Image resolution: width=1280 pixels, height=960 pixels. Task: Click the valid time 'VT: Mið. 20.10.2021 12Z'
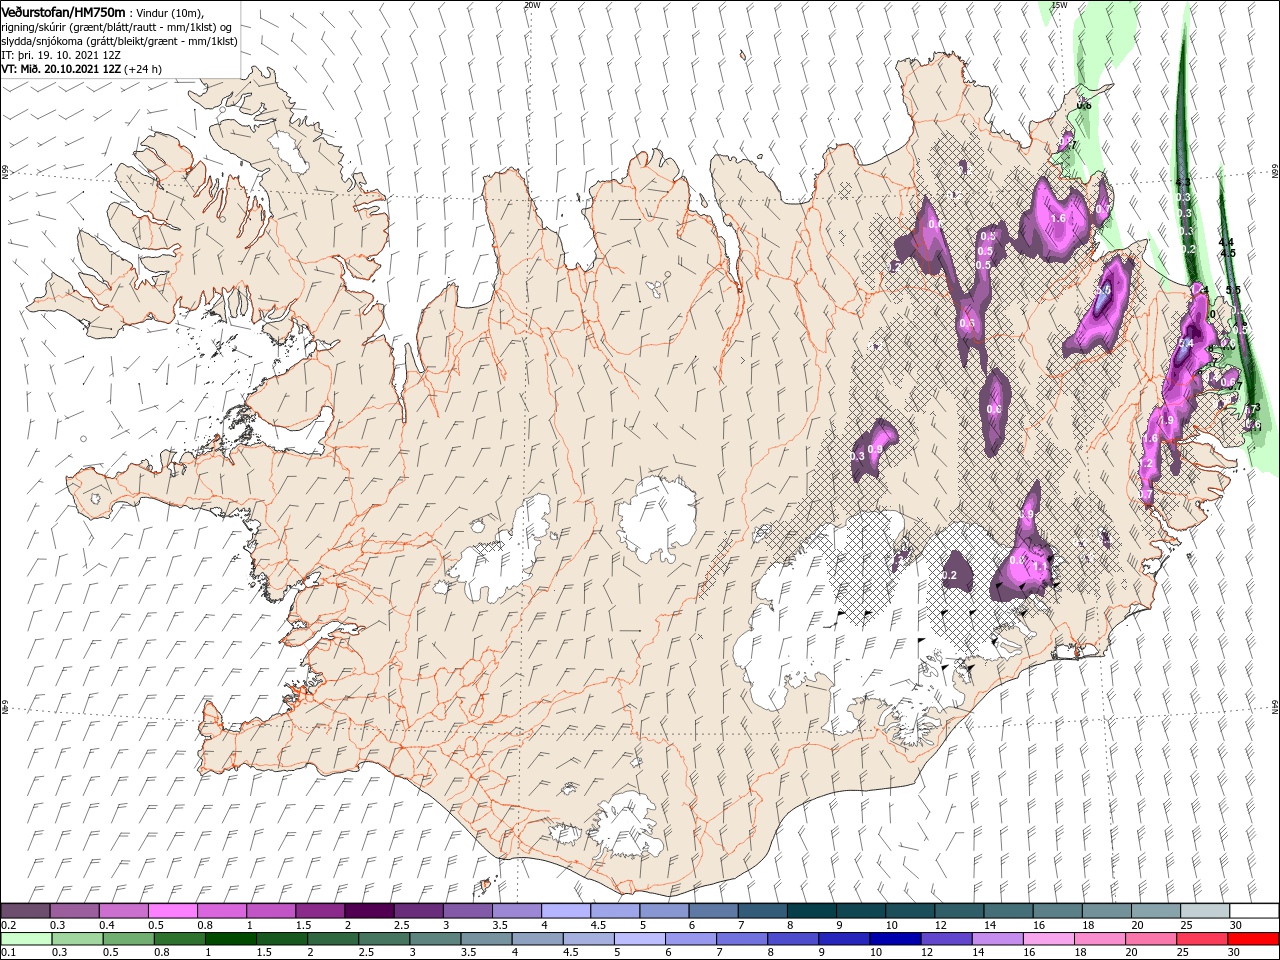click(x=61, y=70)
